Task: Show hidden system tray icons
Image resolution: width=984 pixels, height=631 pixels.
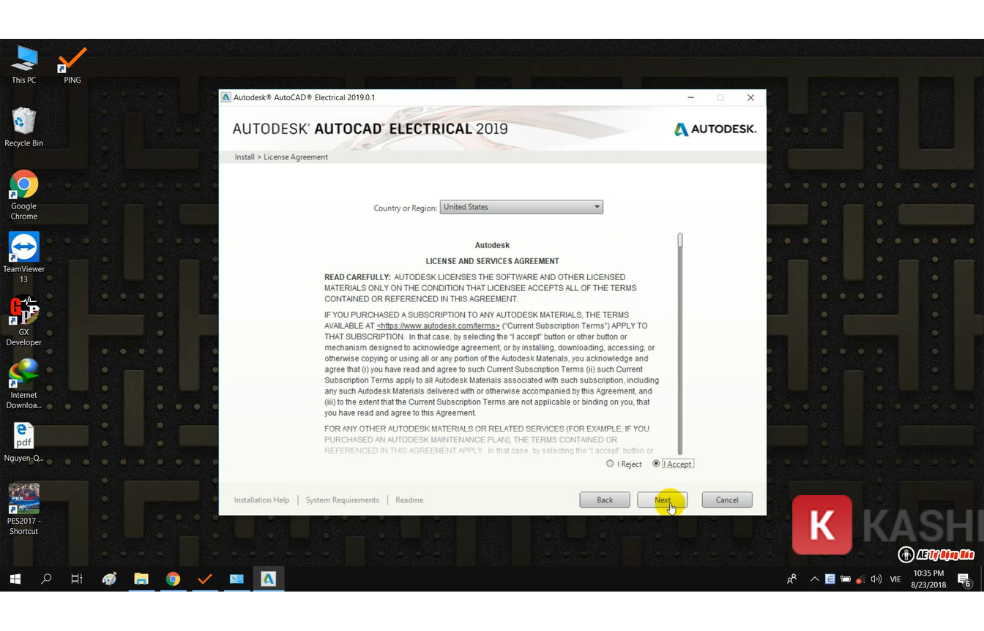Action: click(x=814, y=579)
